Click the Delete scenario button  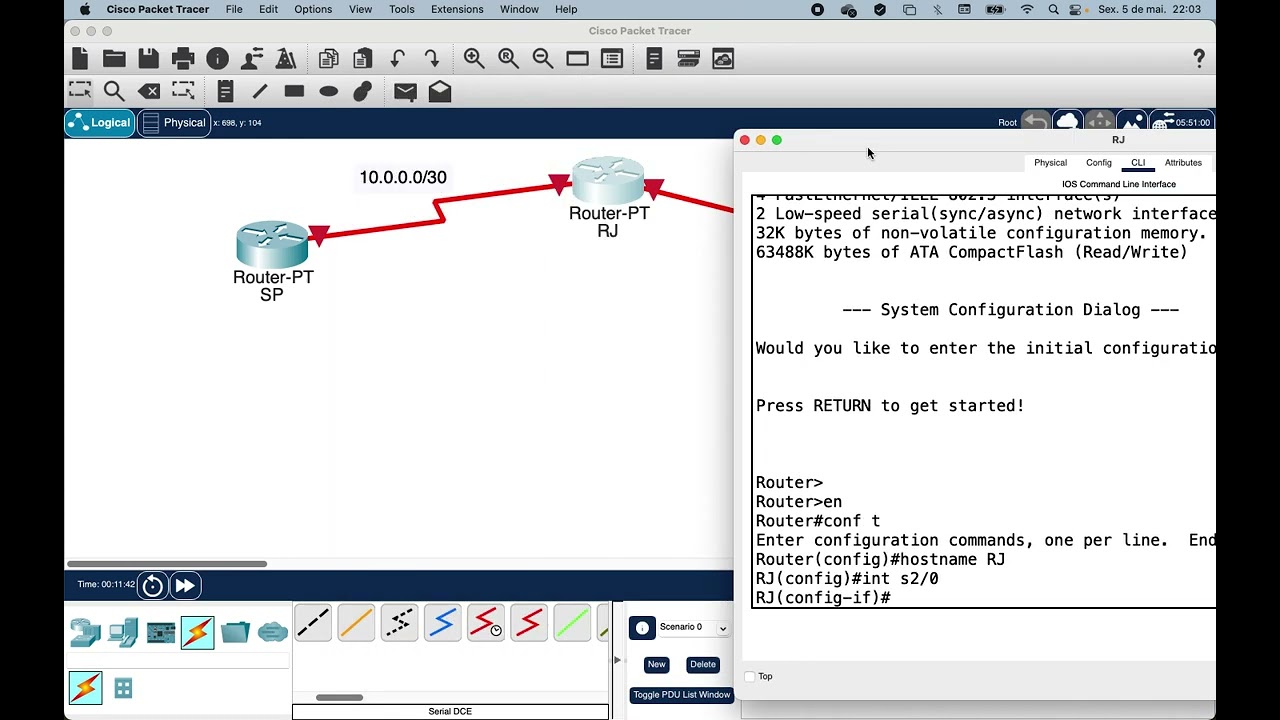click(703, 665)
